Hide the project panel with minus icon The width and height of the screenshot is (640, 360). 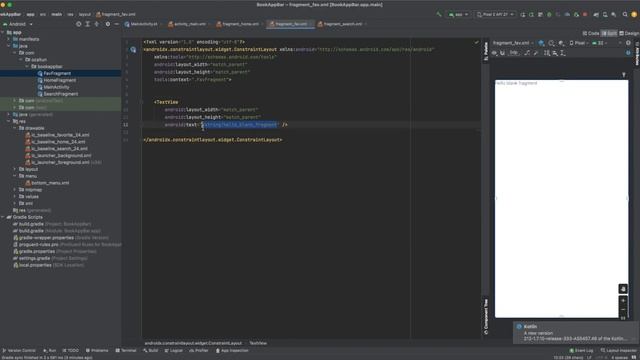116,24
